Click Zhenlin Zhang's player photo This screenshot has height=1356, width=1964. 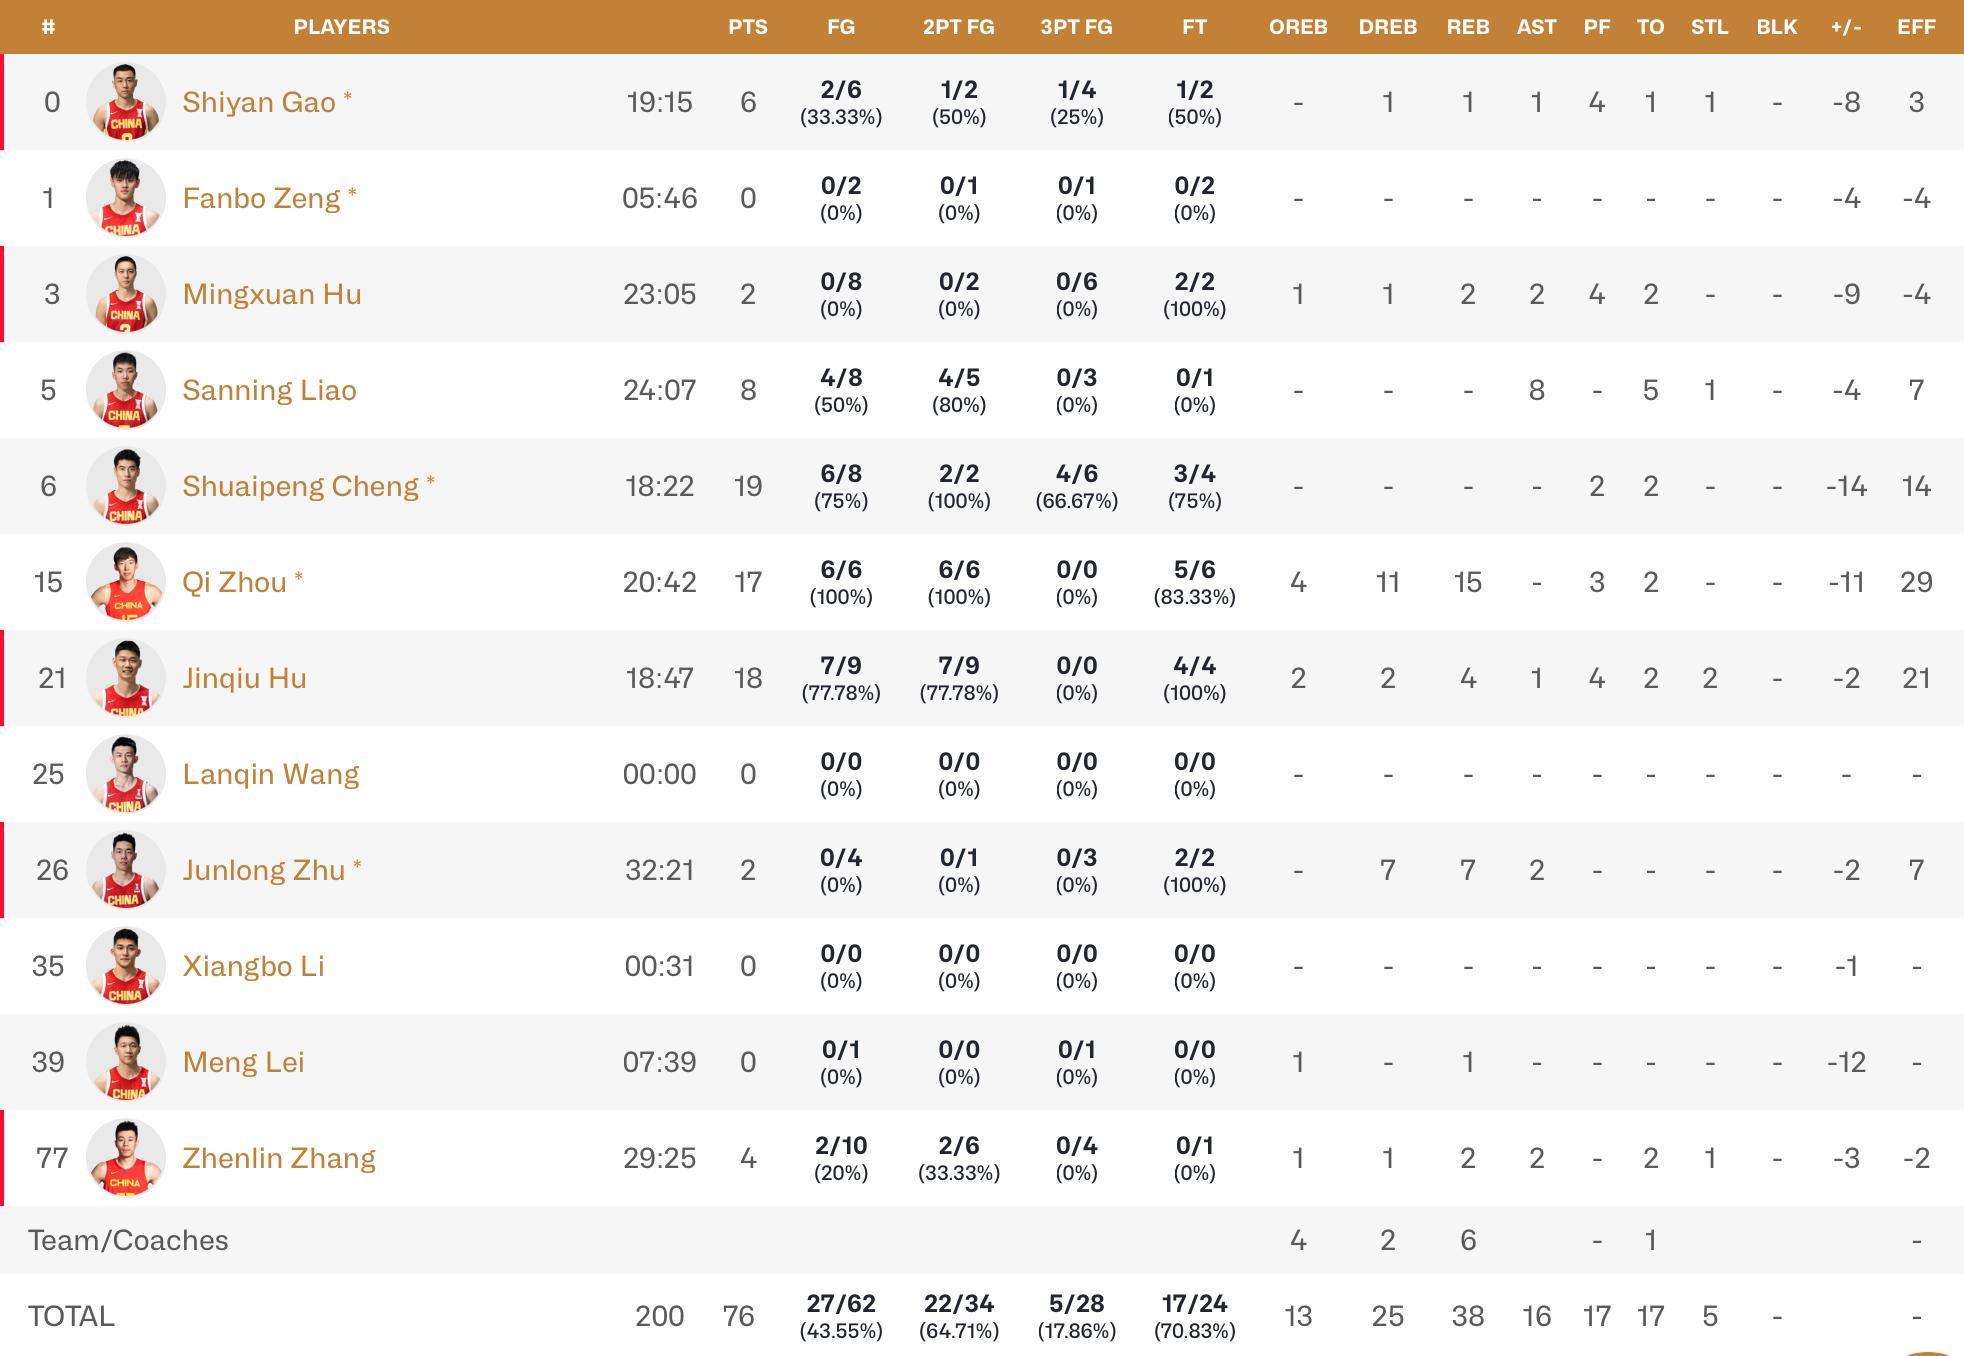click(126, 1158)
